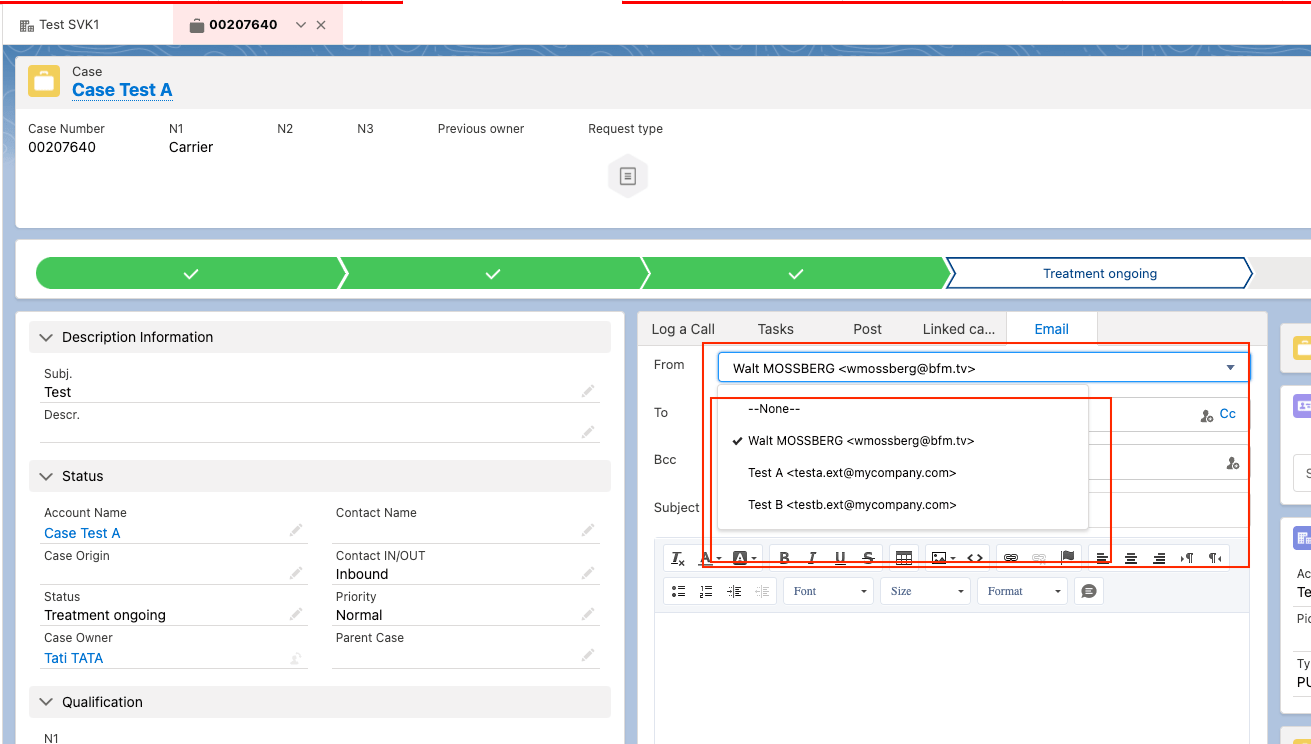This screenshot has width=1311, height=744.
Task: Click the contact lookup icon in Bcc field
Action: pos(1233,463)
